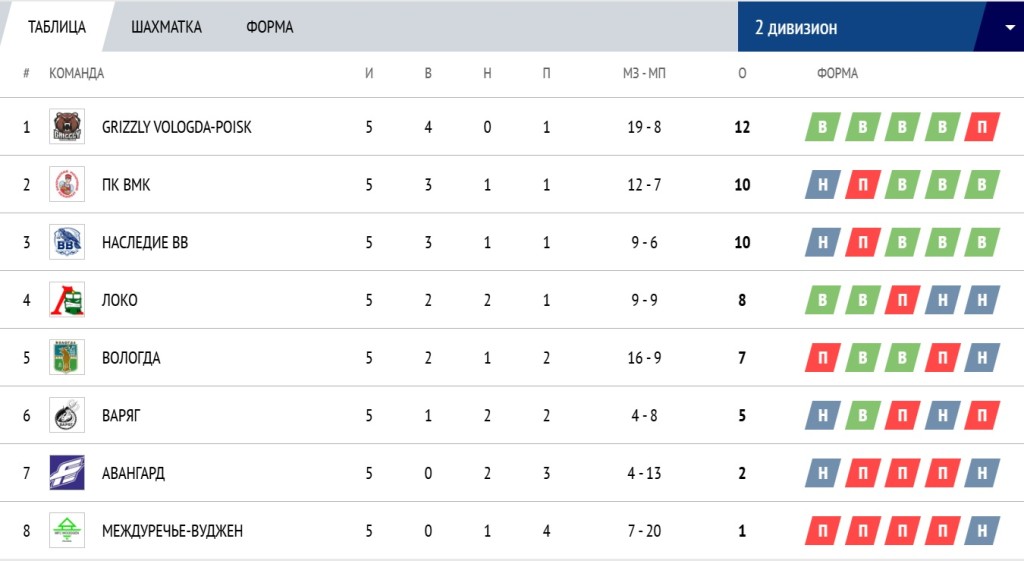Switch to the Форма tab
1024x561 pixels.
tap(269, 27)
